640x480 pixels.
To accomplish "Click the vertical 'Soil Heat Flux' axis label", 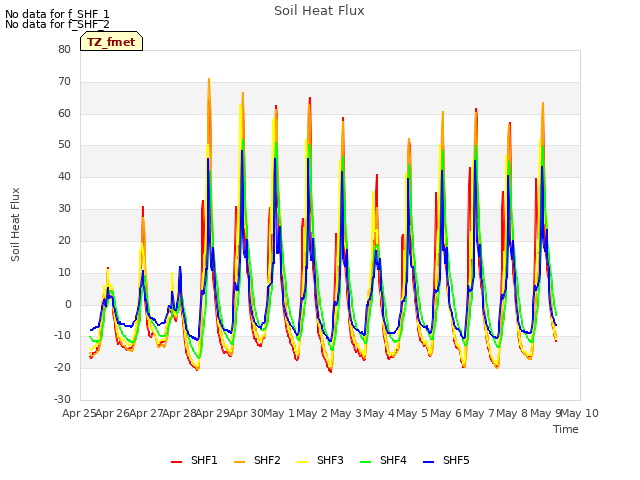I will coord(15,224).
